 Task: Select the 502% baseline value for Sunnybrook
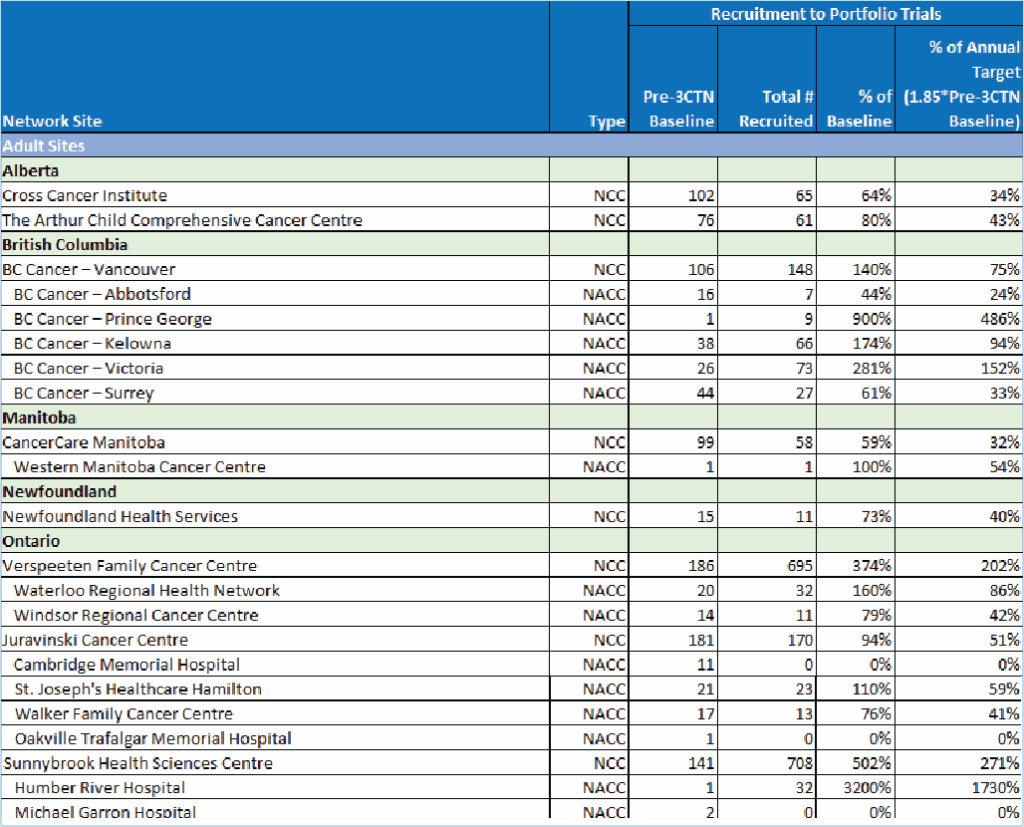point(872,763)
